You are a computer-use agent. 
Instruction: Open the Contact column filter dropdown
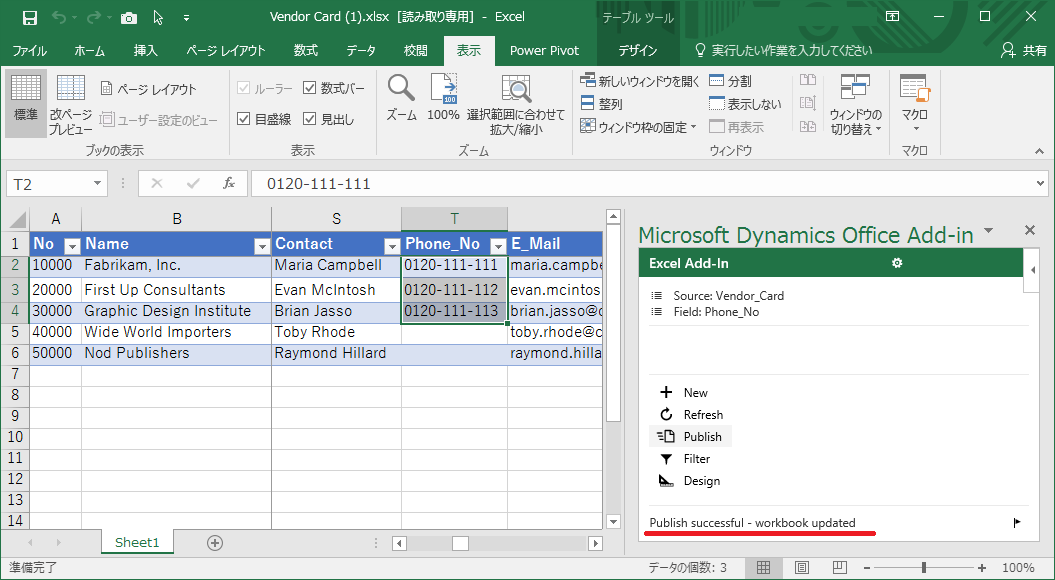click(x=392, y=246)
